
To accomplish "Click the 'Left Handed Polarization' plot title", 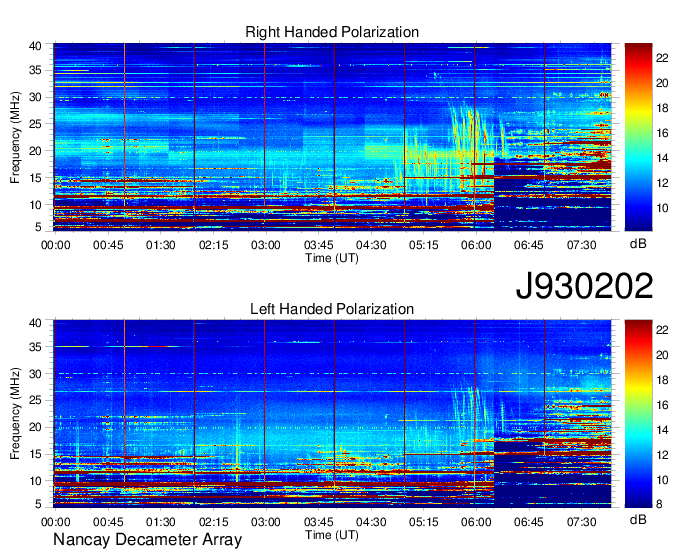I will point(332,309).
